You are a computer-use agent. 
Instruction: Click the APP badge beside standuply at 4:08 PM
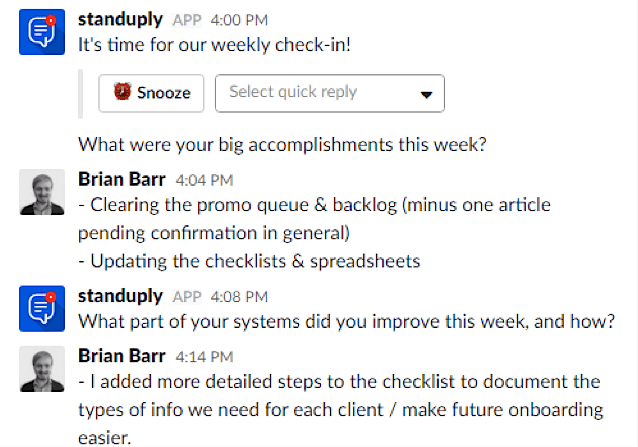187,297
